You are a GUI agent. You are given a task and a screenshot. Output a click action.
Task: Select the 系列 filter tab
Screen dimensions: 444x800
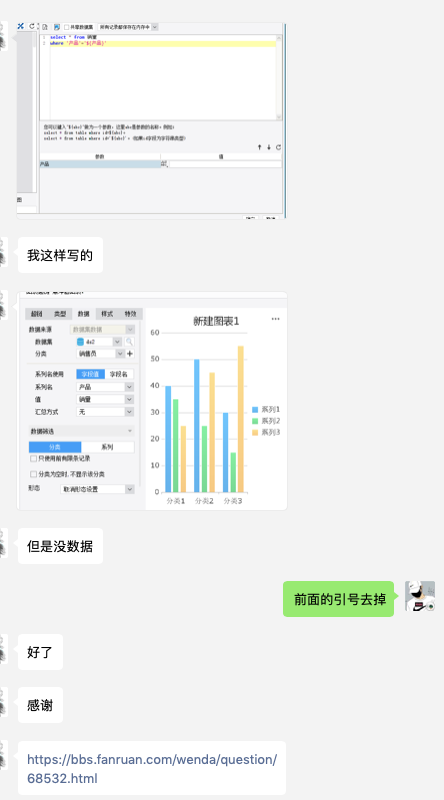coord(108,447)
